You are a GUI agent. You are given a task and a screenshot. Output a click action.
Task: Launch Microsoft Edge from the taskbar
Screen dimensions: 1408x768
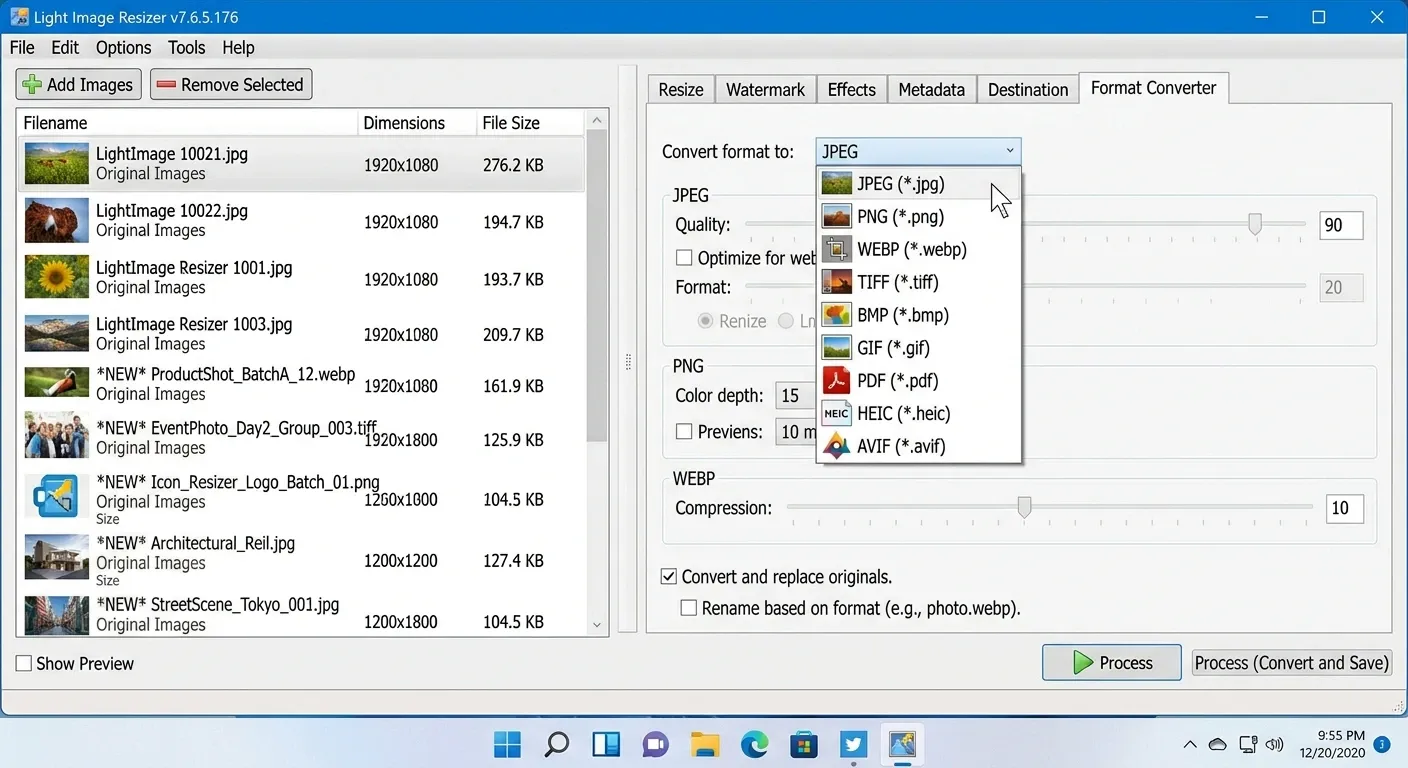(x=754, y=744)
